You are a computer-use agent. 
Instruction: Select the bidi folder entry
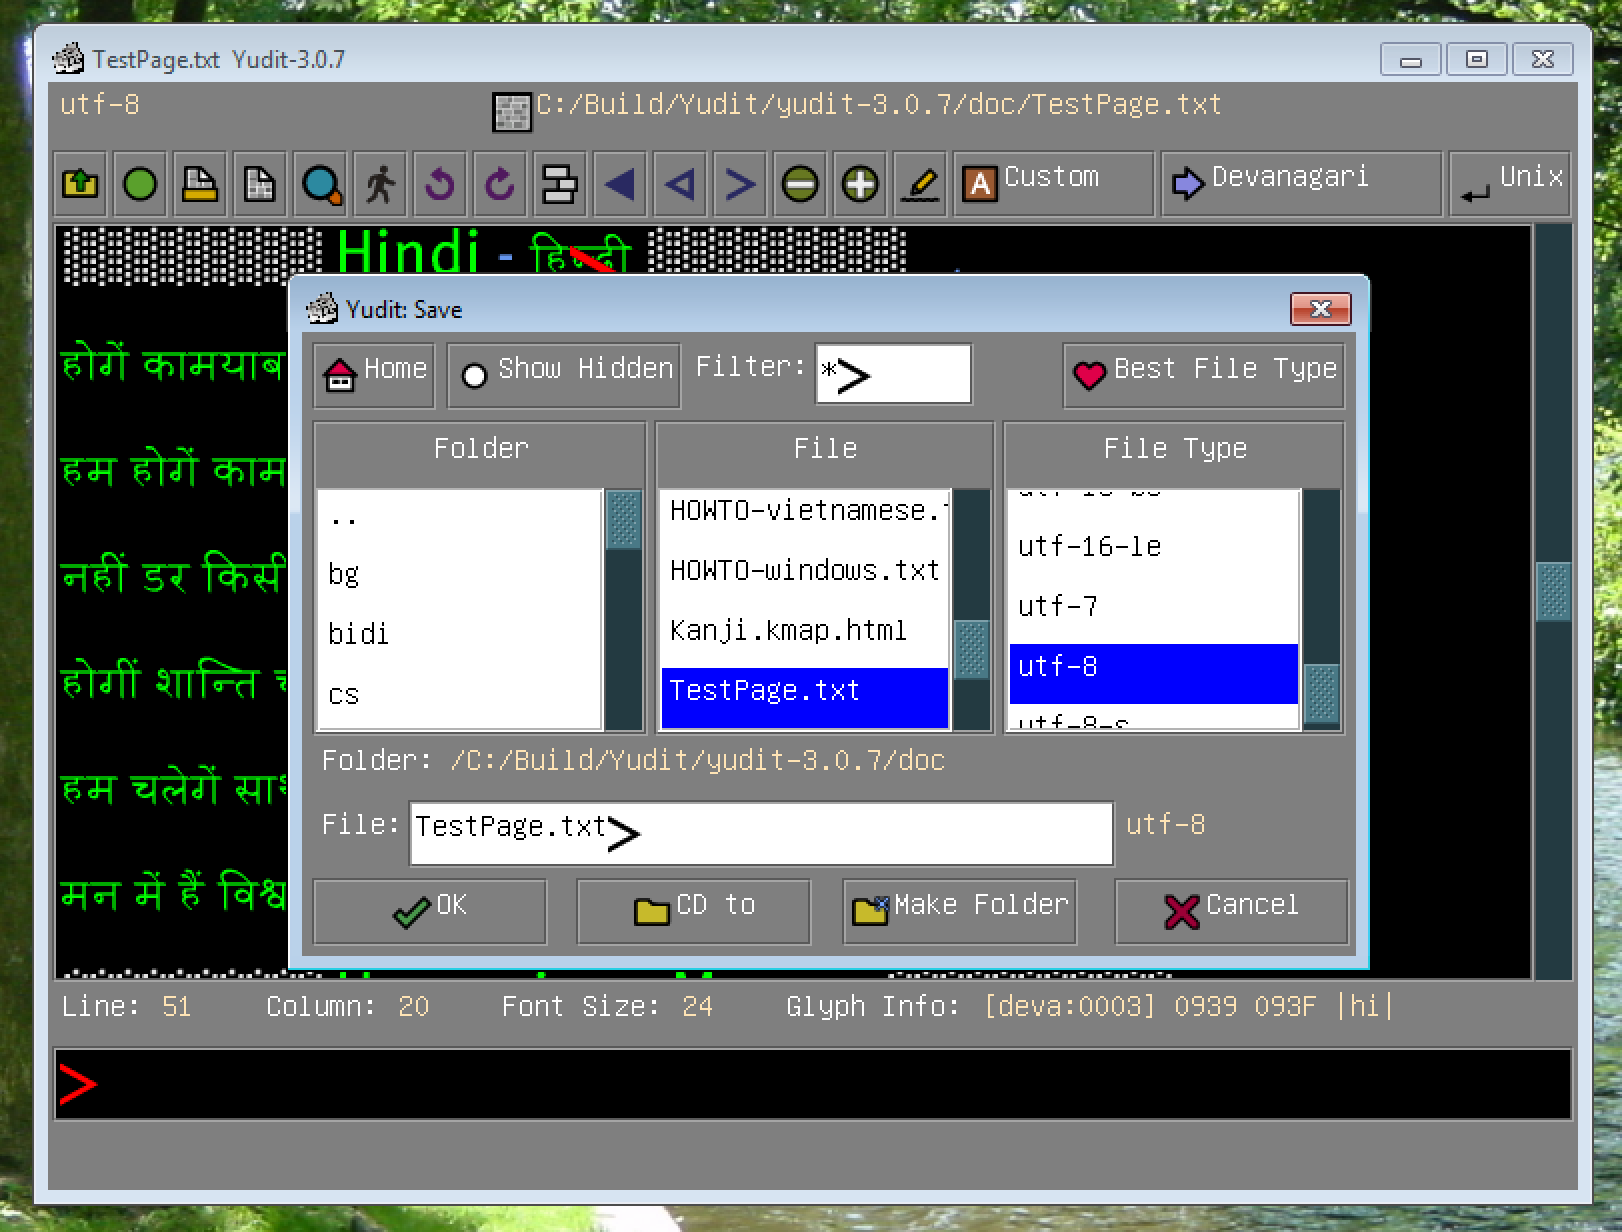pyautogui.click(x=359, y=634)
